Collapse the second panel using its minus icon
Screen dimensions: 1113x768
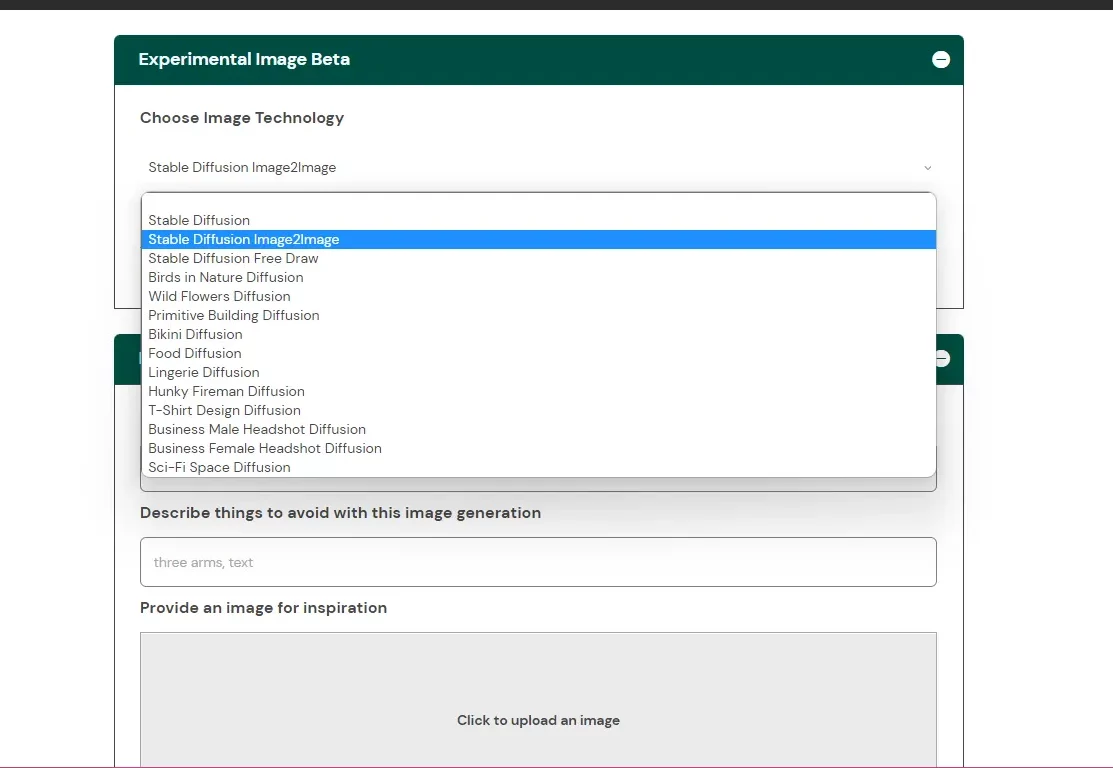tap(941, 359)
